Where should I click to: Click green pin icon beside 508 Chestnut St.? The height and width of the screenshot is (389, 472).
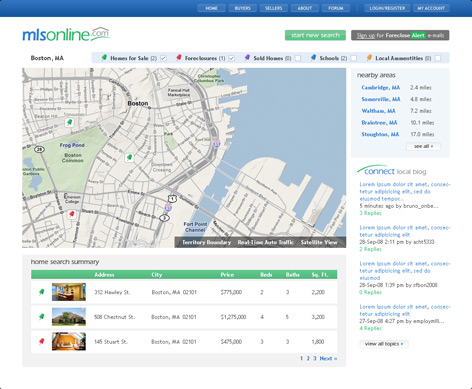click(x=41, y=317)
